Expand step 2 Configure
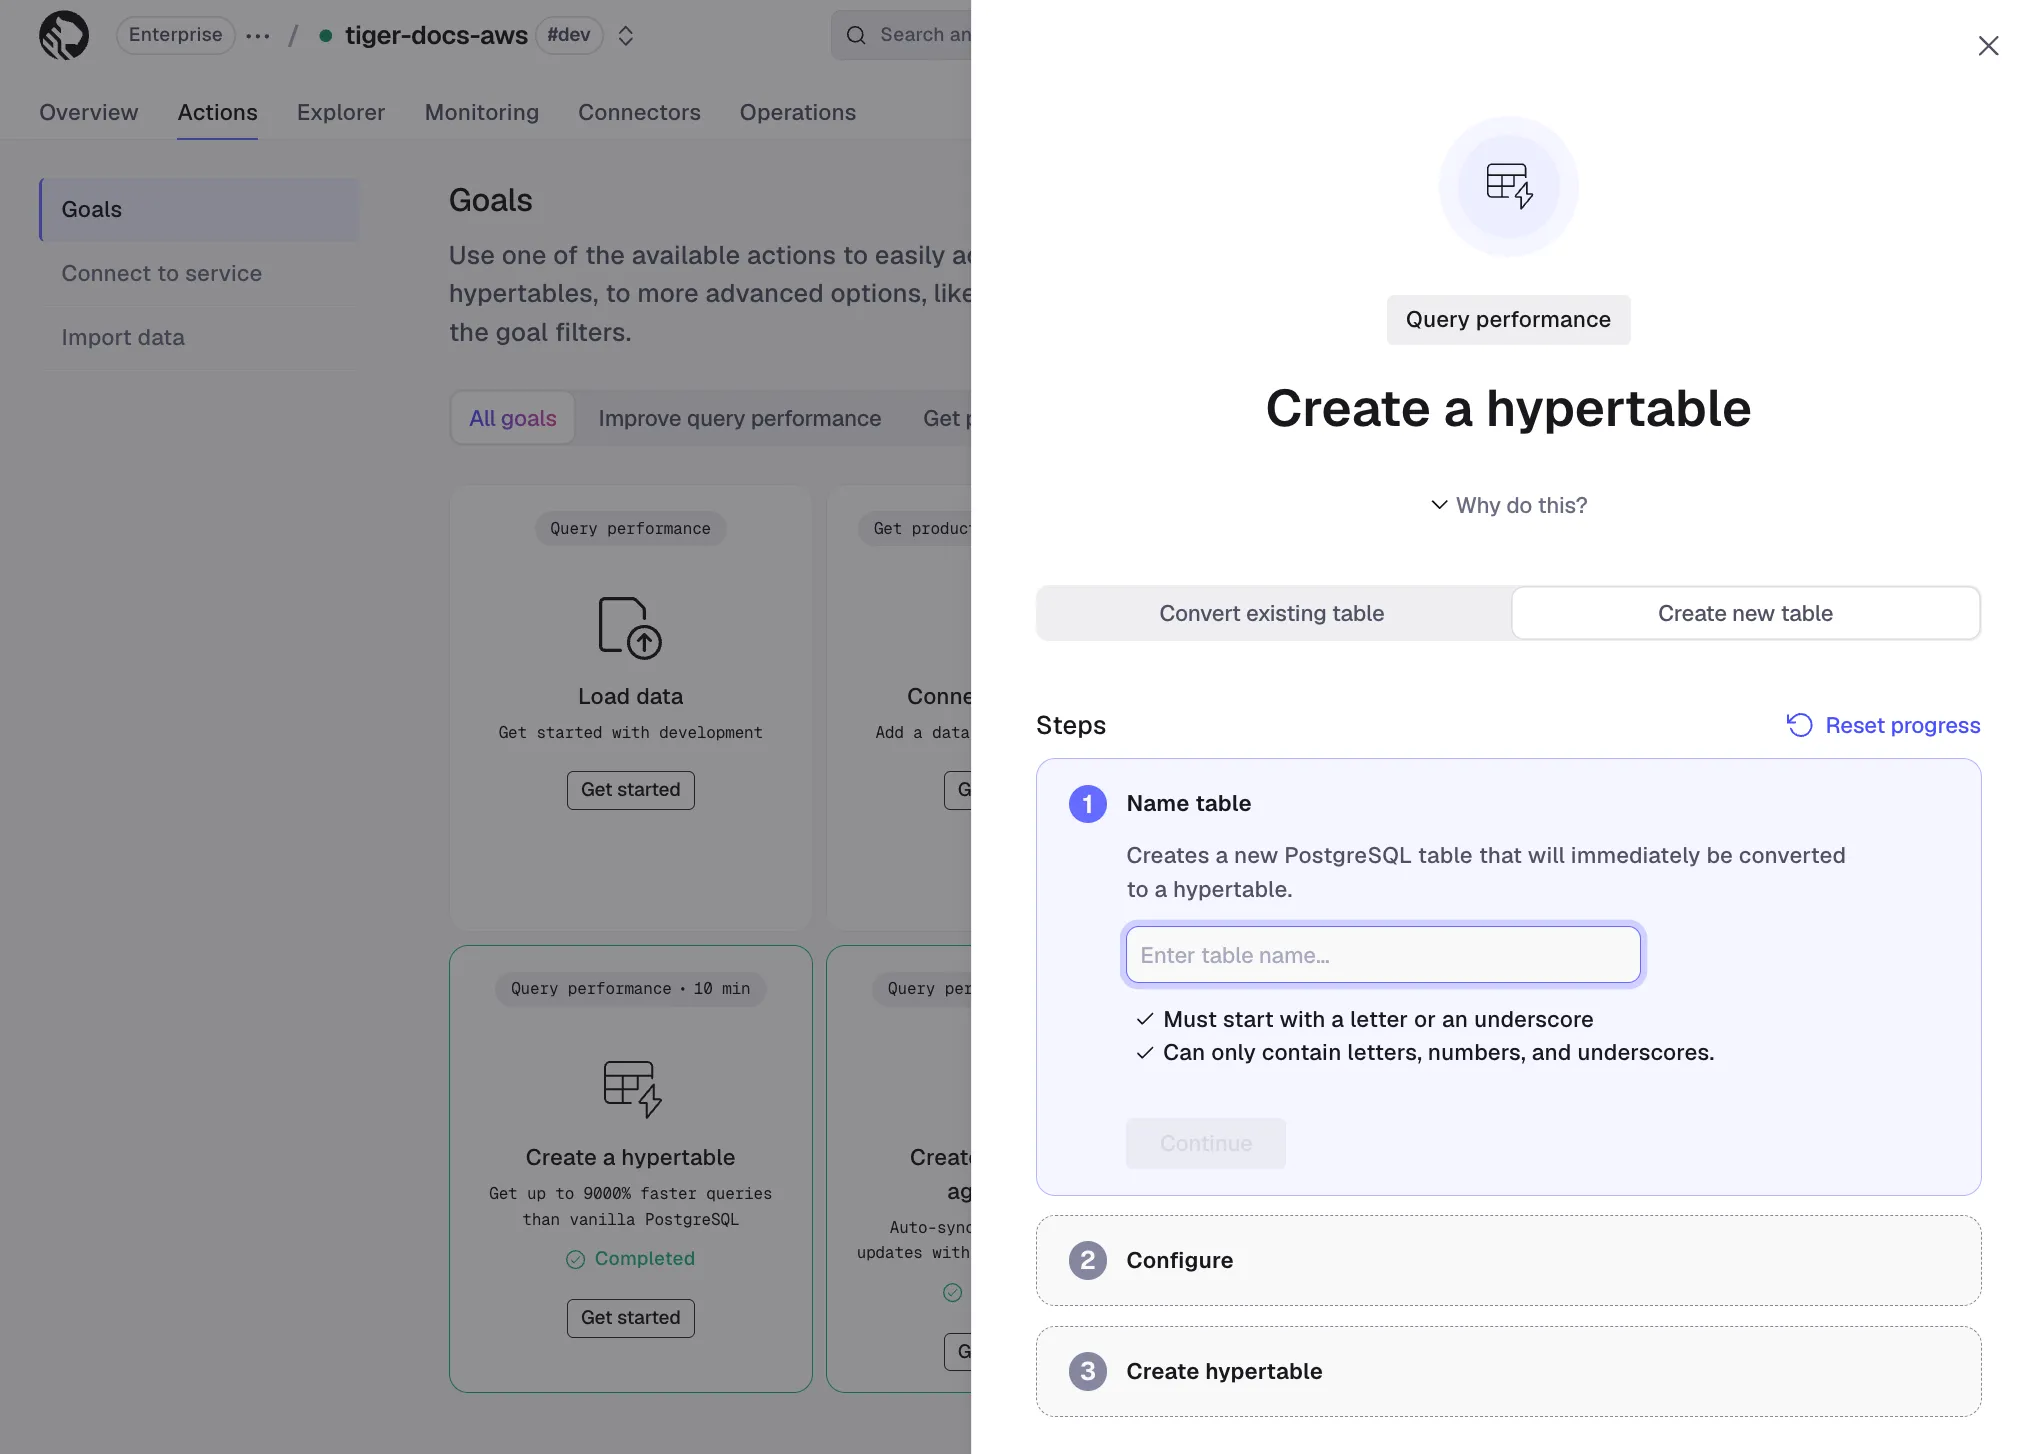Image resolution: width=2028 pixels, height=1454 pixels. pyautogui.click(x=1508, y=1260)
